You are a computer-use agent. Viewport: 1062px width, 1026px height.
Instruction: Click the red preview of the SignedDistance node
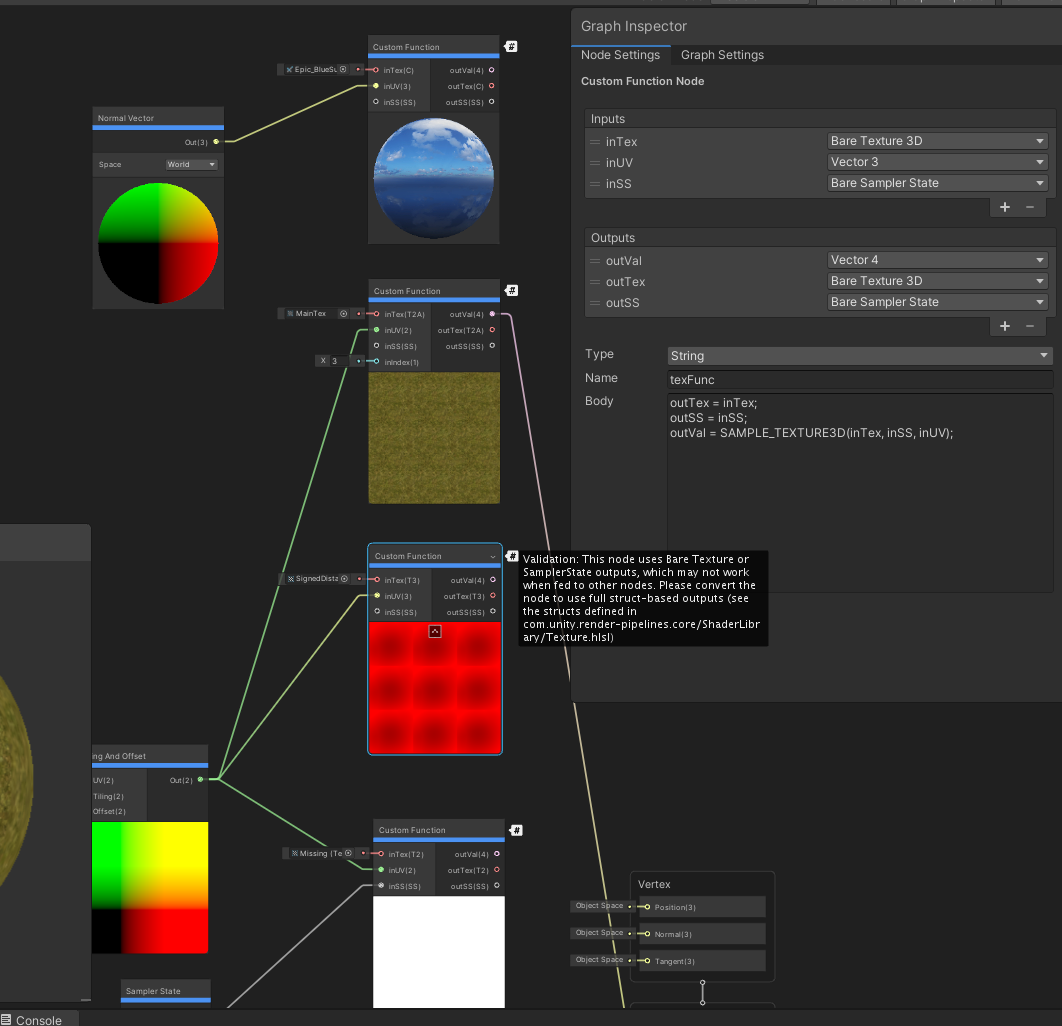point(435,687)
